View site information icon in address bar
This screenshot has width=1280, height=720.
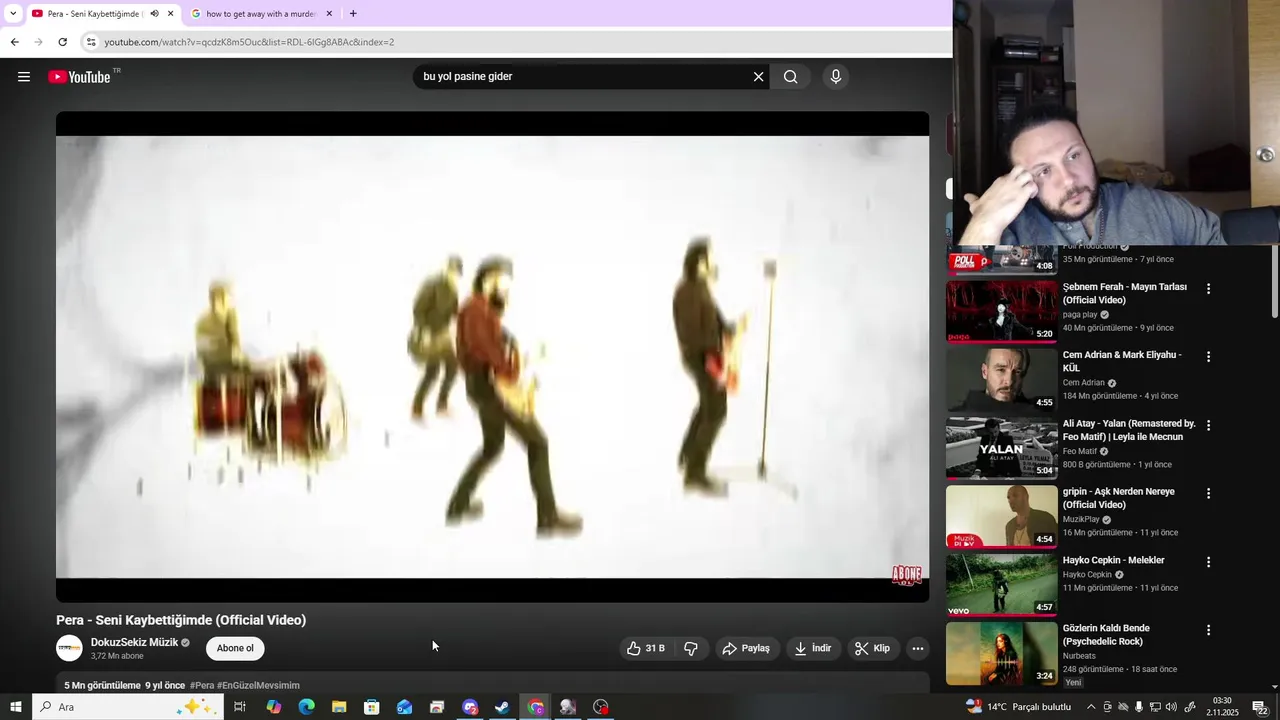[91, 42]
